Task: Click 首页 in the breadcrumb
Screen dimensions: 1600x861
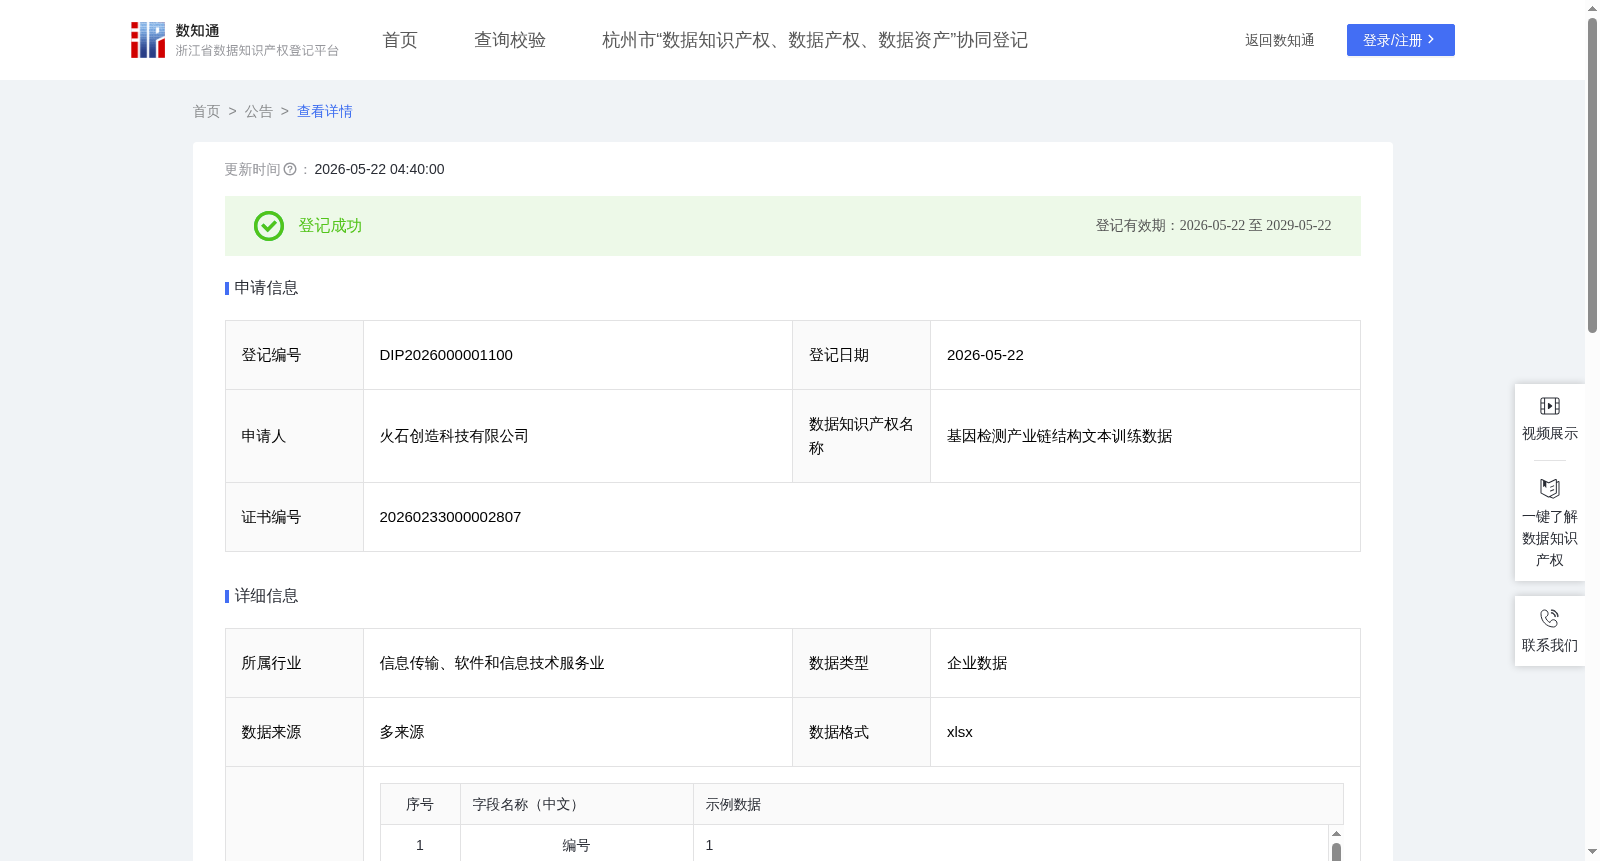Action: 207,112
